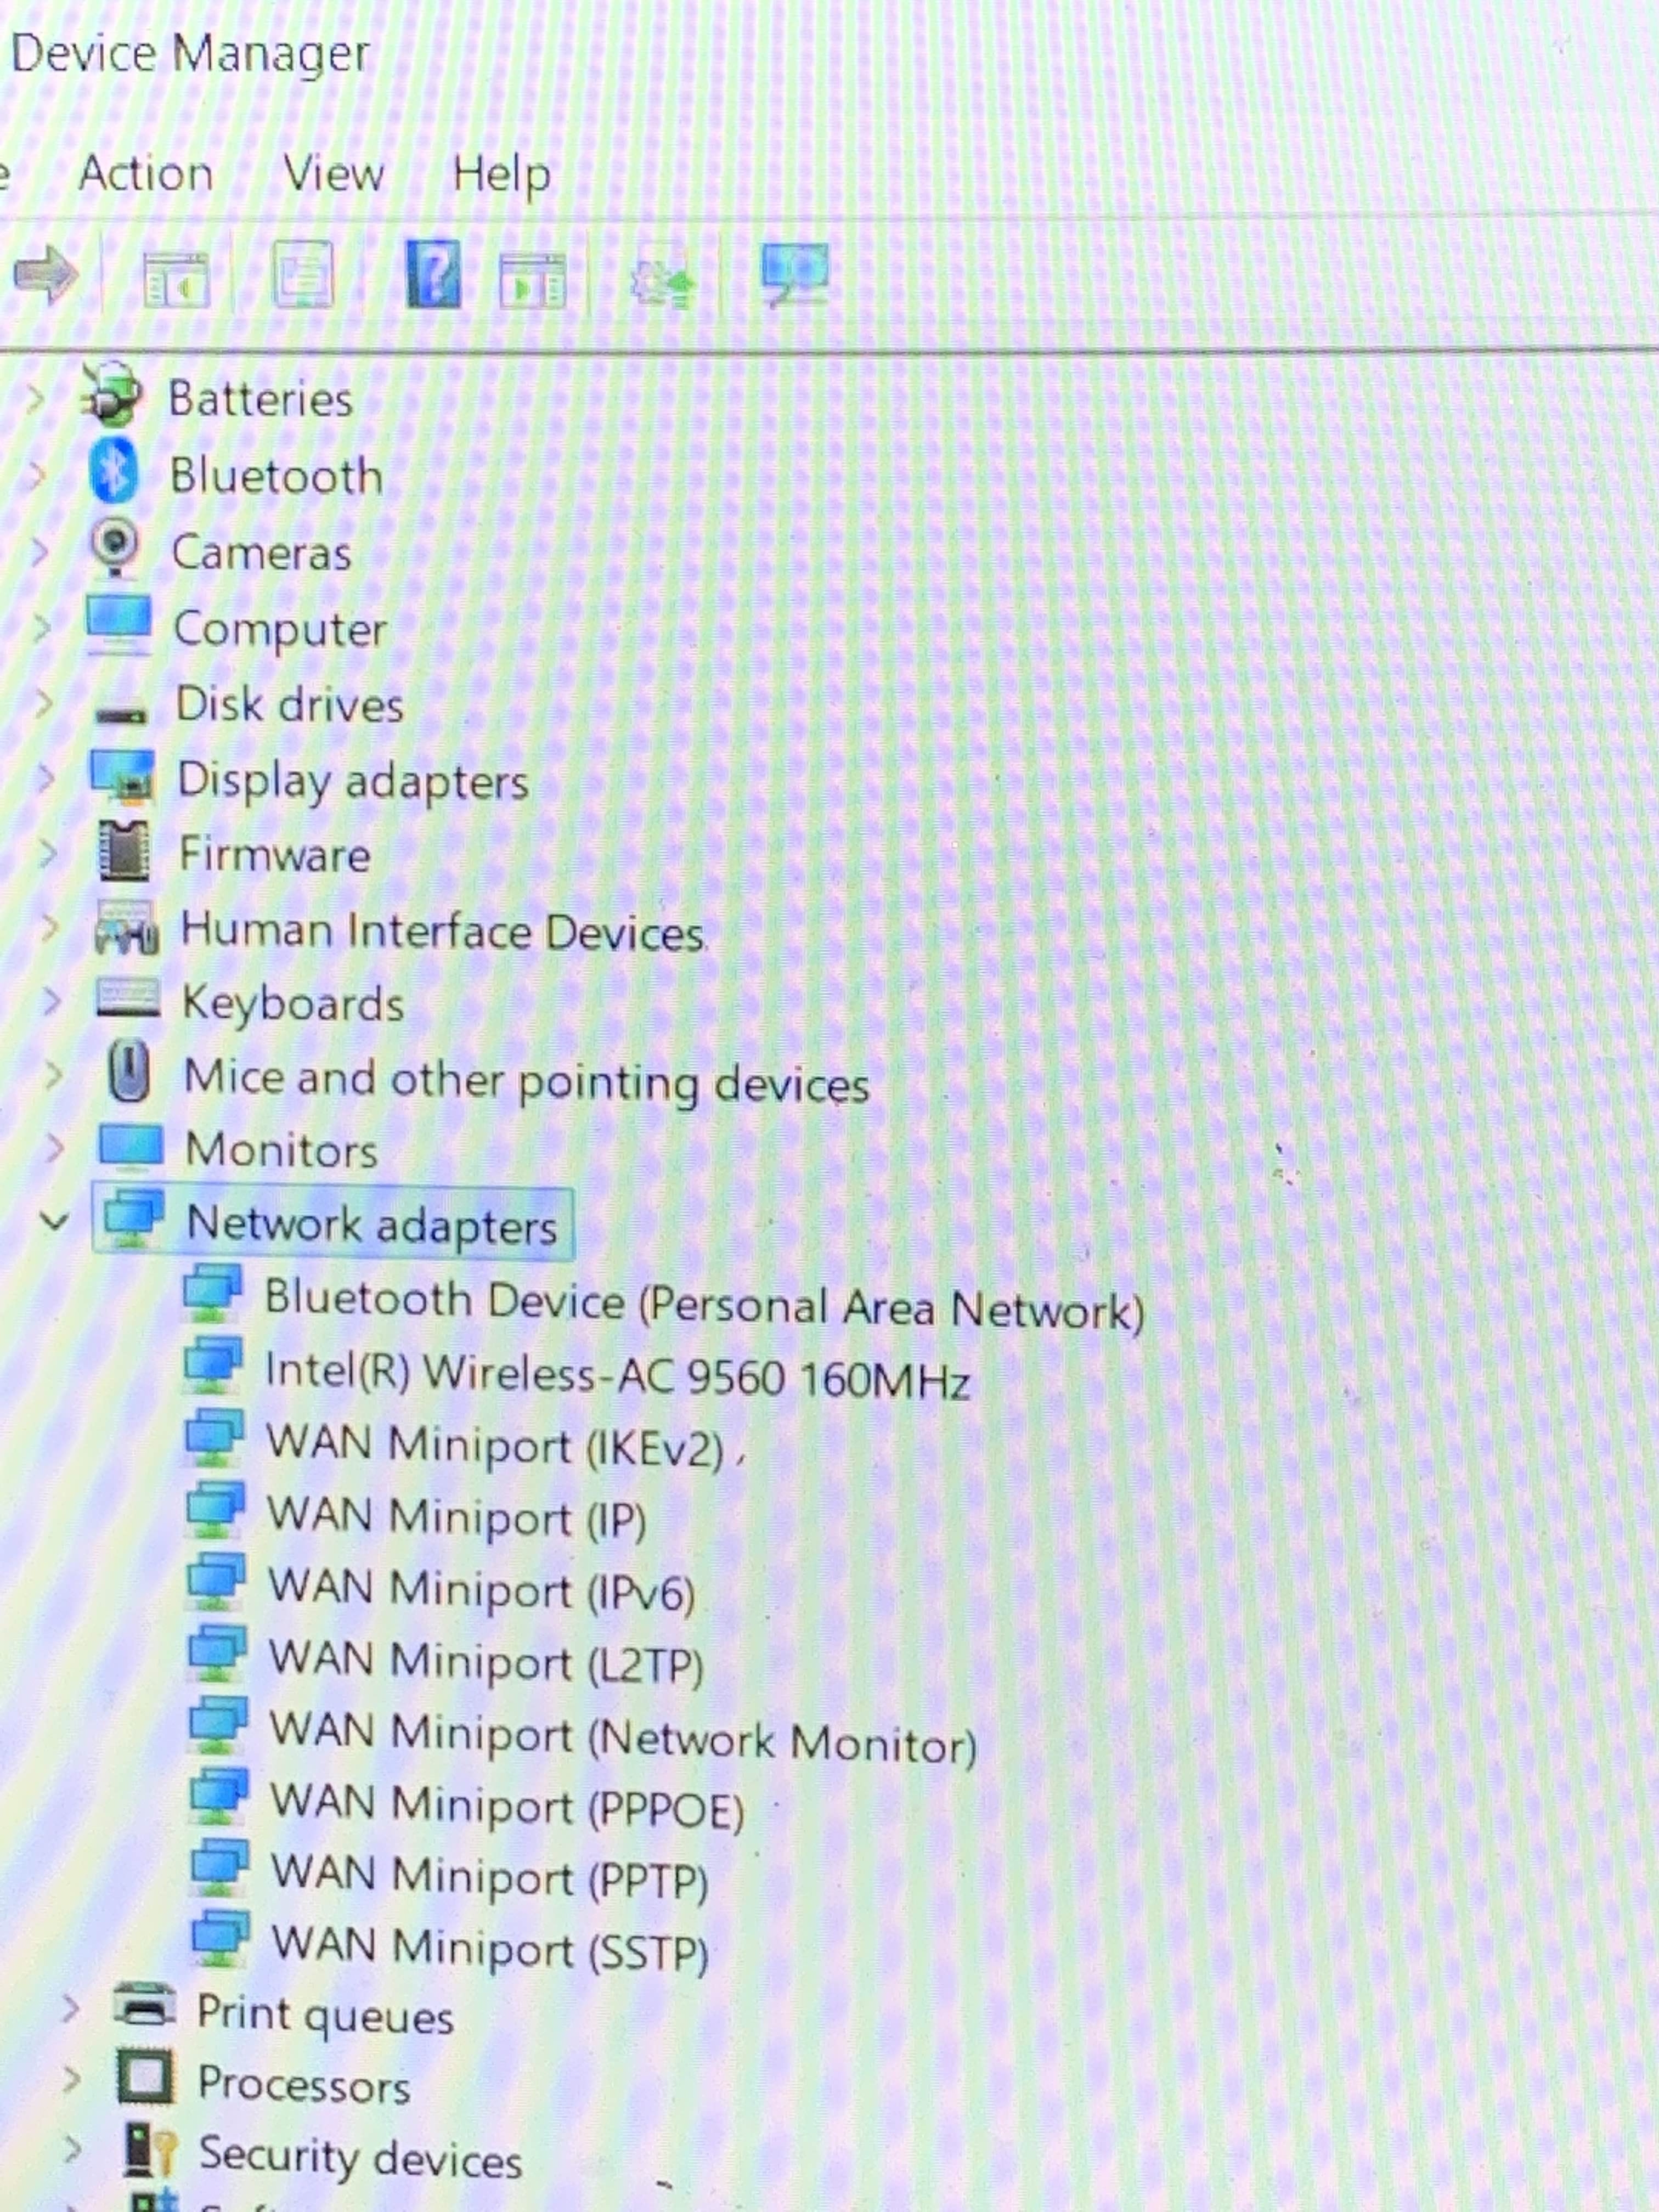Select the Mice and other pointing devices item
The image size is (1659, 2212).
526,1081
